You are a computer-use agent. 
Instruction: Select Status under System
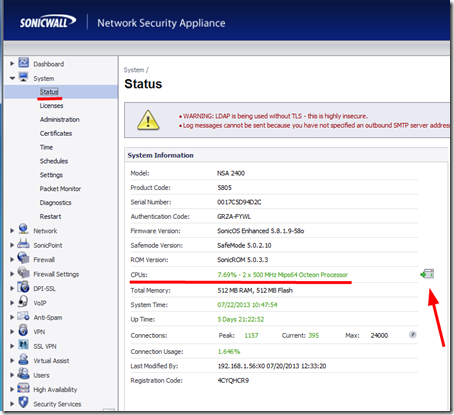[x=49, y=92]
